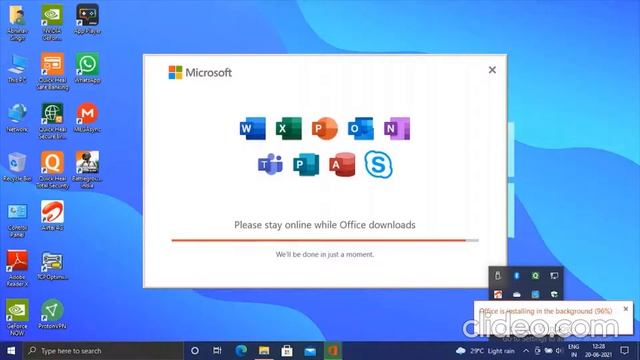Viewport: 640px width, 360px height.
Task: Click the Office installer taskbar button
Action: pos(333,351)
